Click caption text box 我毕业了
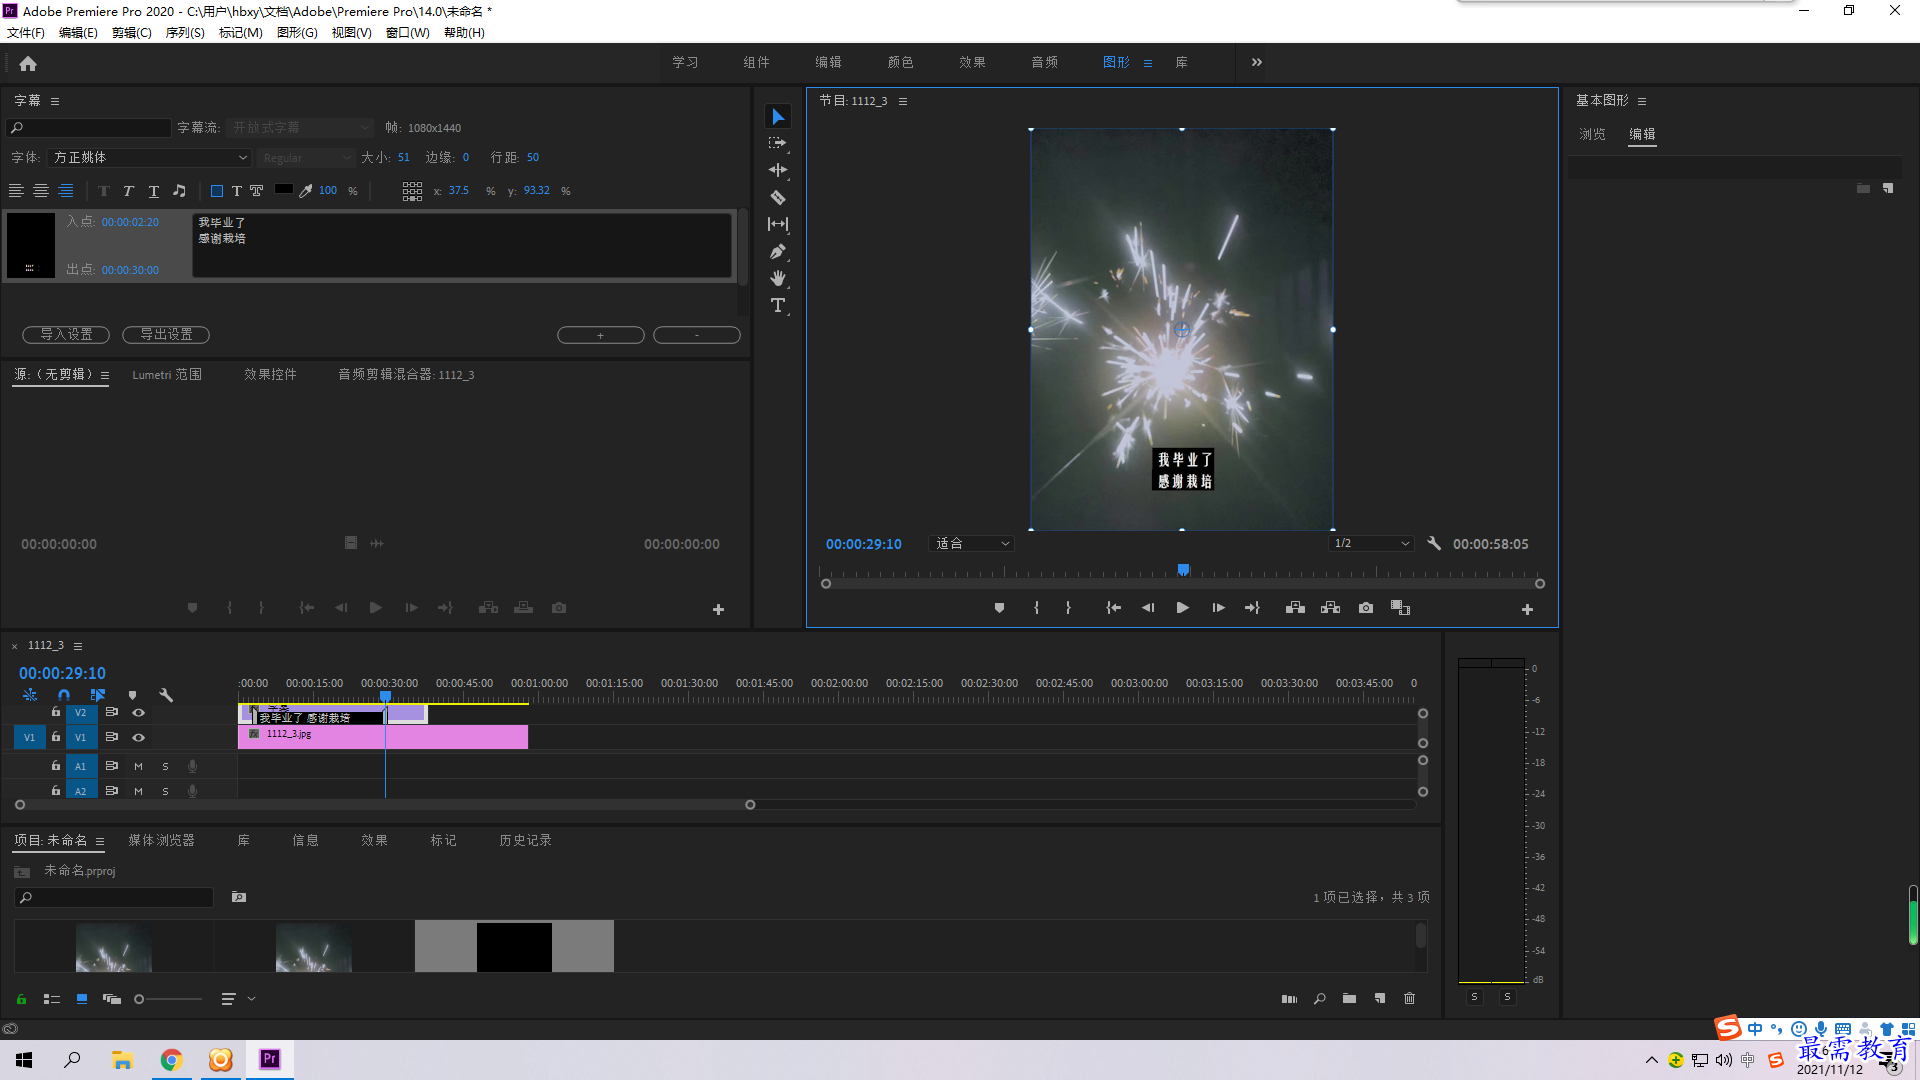The image size is (1920, 1080). 462,245
